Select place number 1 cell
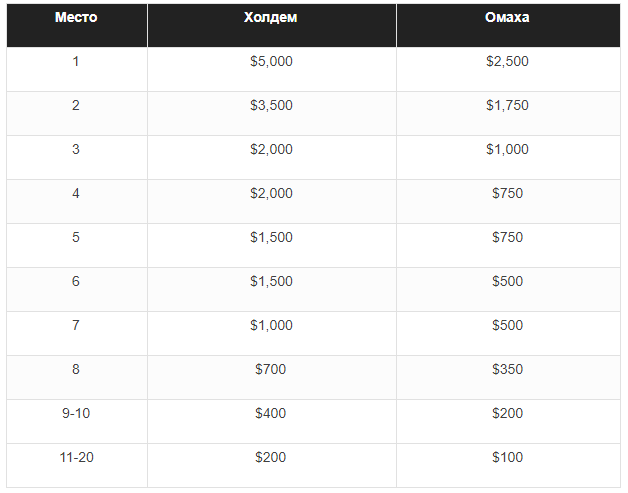Viewport: 628px width, 493px height. coord(76,61)
